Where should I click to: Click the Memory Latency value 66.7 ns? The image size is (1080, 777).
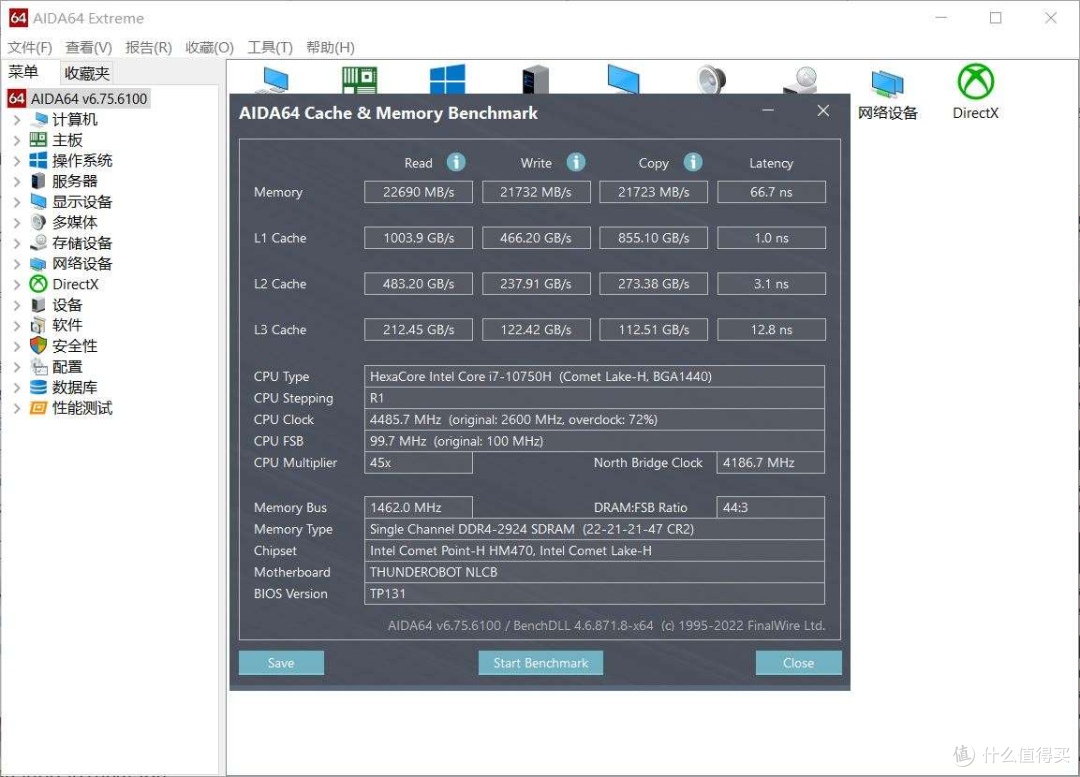(771, 192)
